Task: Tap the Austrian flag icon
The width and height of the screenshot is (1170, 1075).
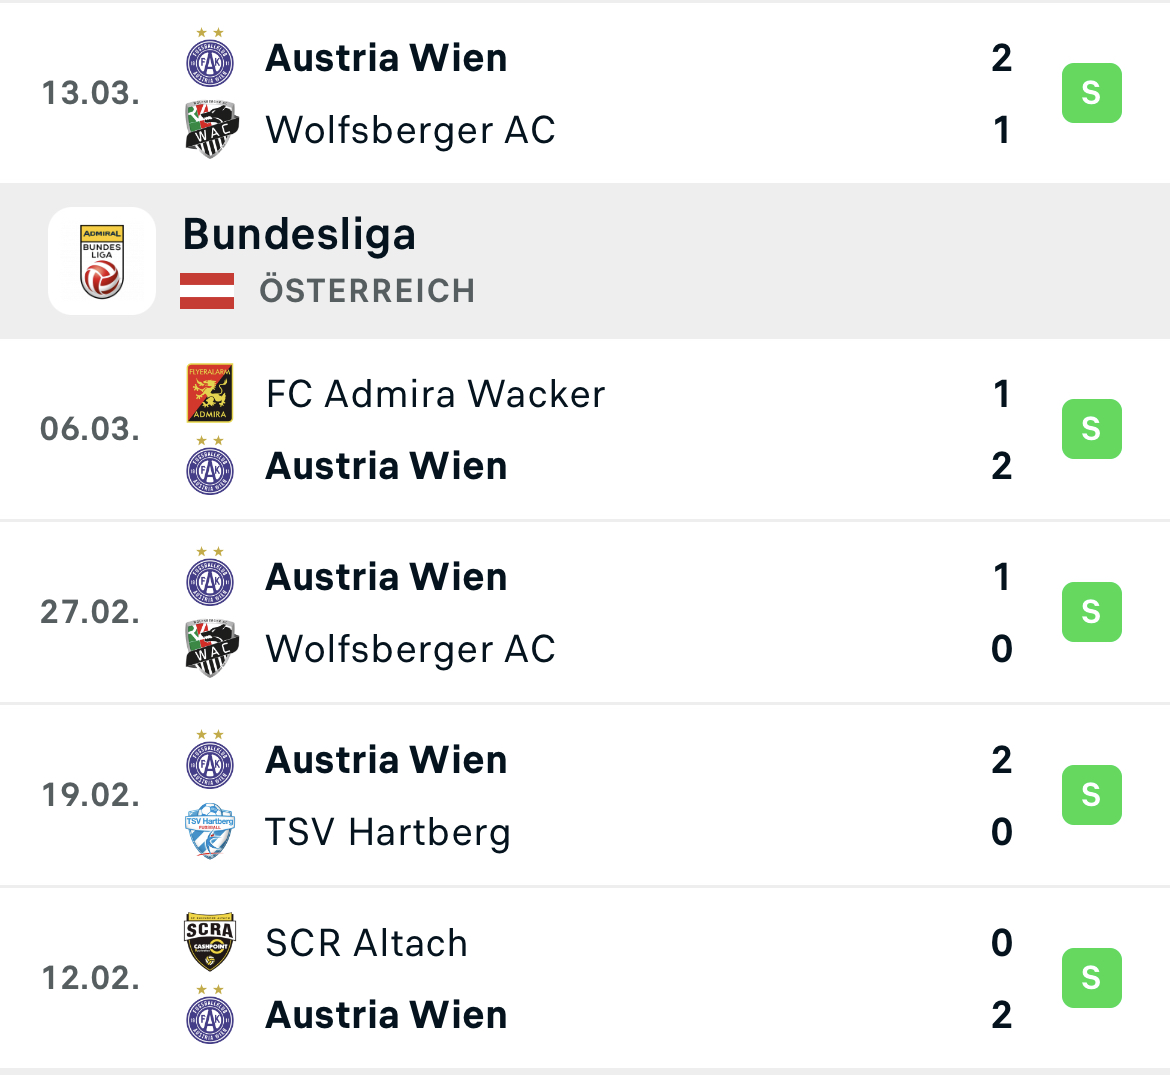Action: [207, 291]
